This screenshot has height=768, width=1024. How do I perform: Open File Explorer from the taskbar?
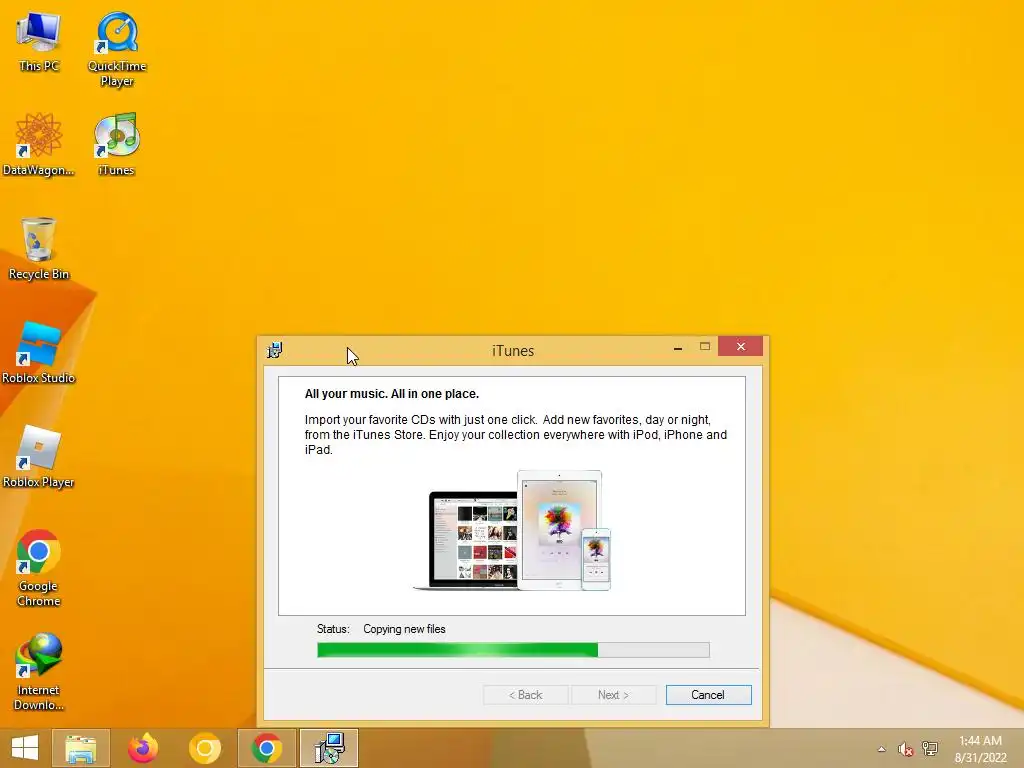[80, 748]
